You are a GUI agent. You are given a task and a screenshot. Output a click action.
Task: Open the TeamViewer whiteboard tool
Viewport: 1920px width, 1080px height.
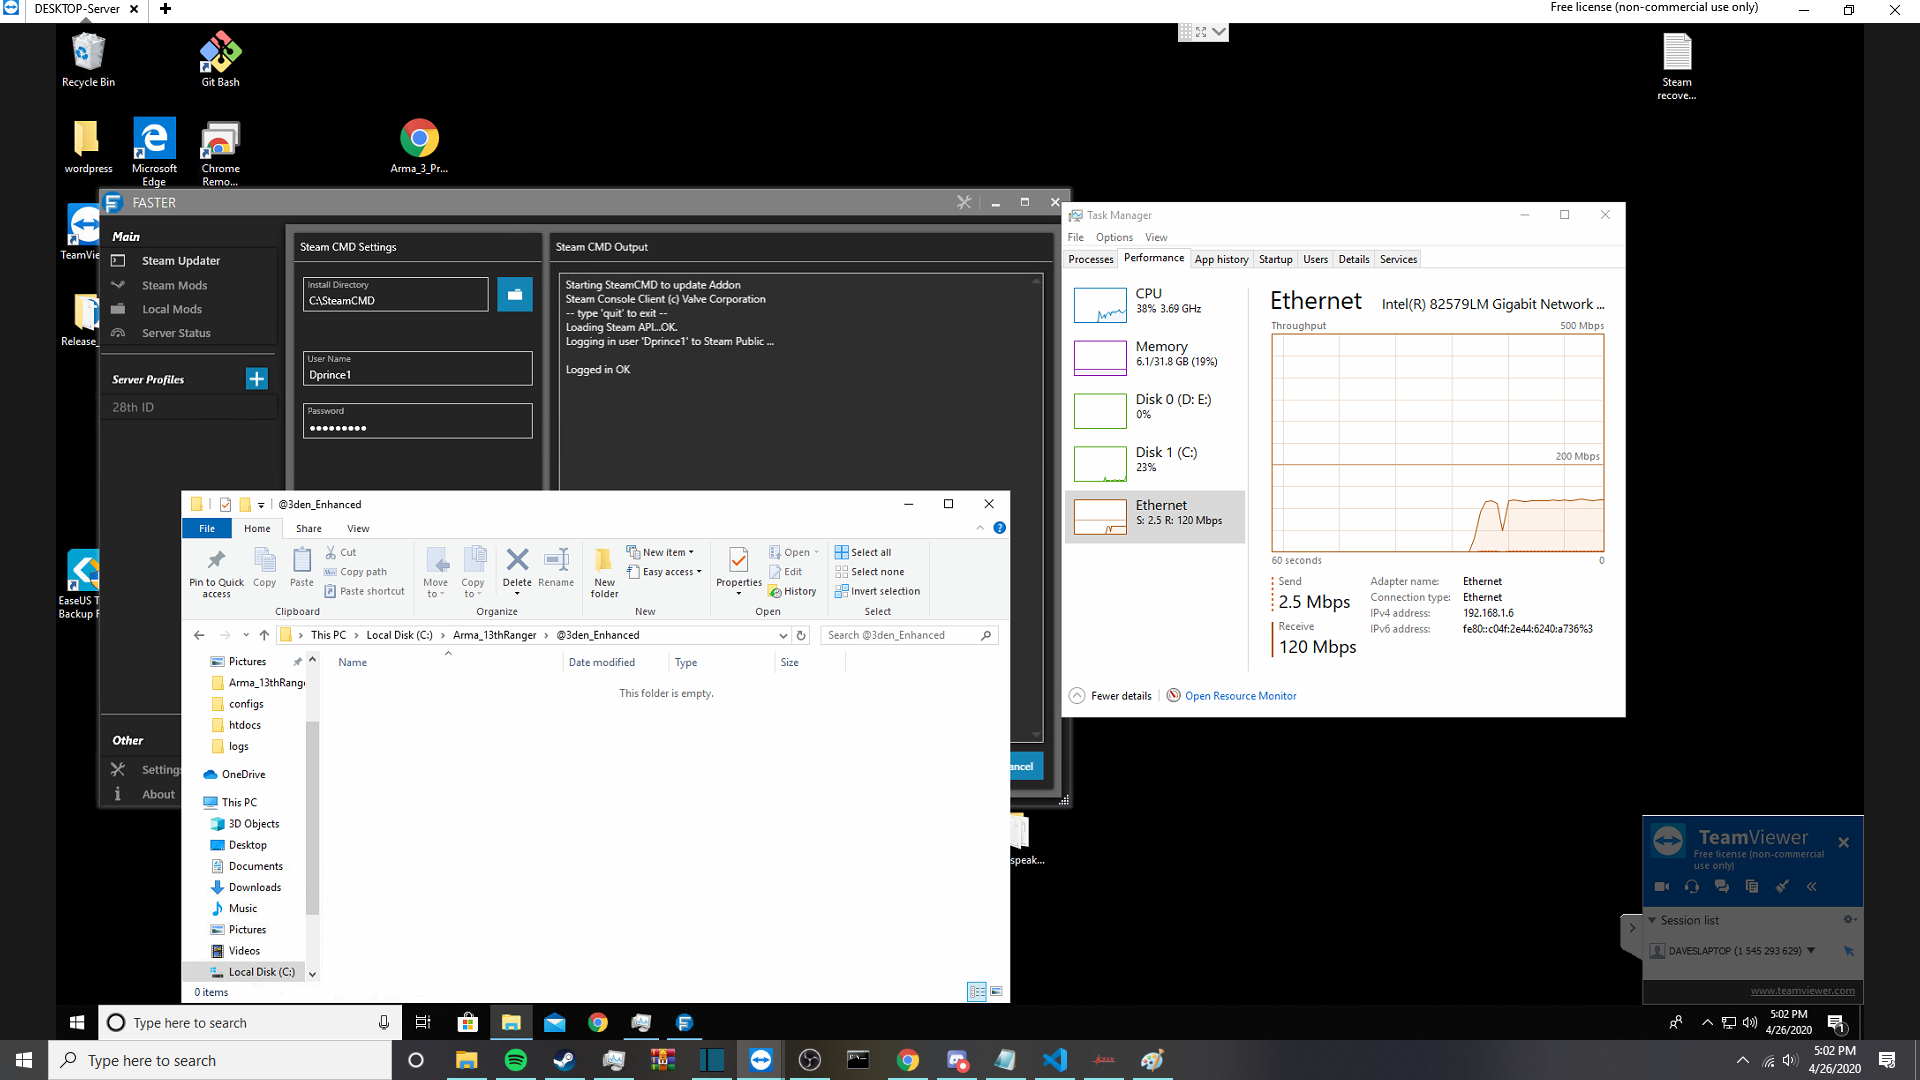(1781, 886)
